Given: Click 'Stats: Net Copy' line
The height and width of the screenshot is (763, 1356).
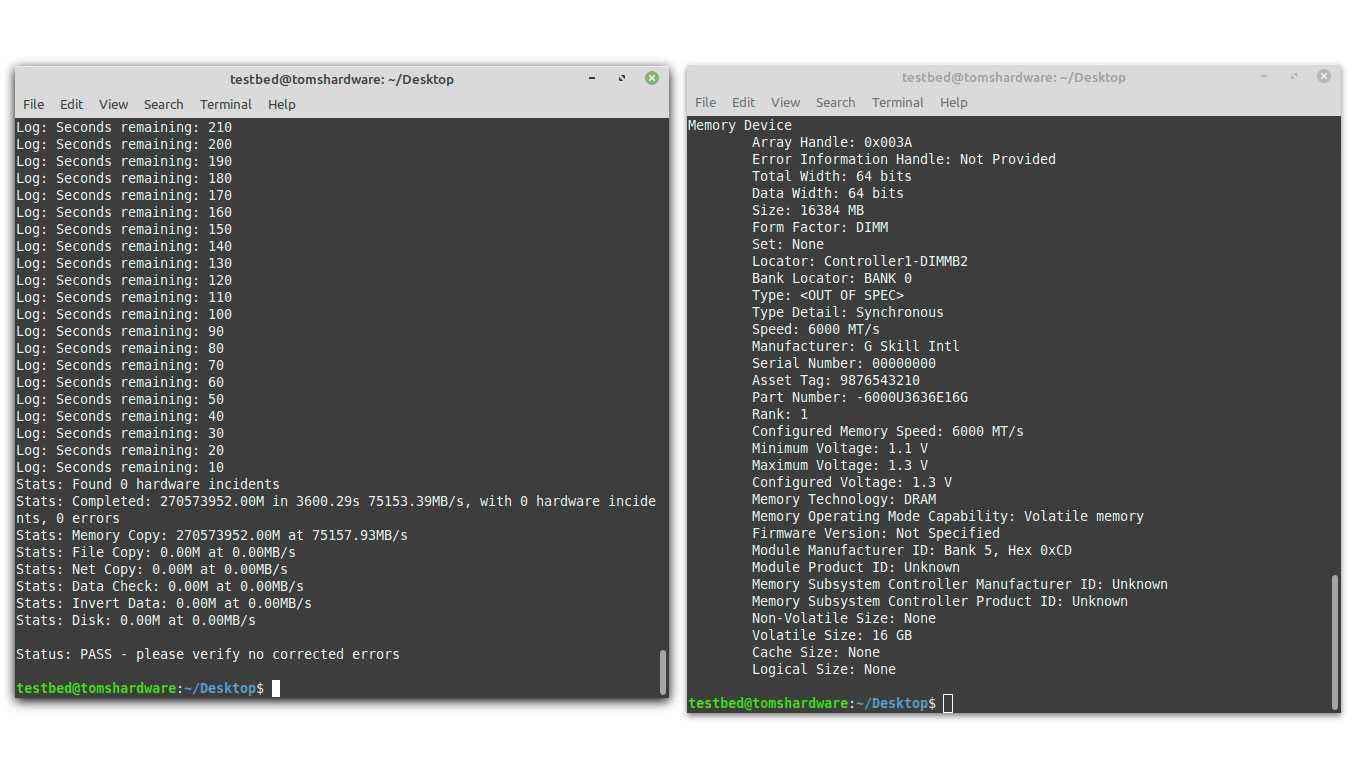Looking at the screenshot, I should click(152, 569).
